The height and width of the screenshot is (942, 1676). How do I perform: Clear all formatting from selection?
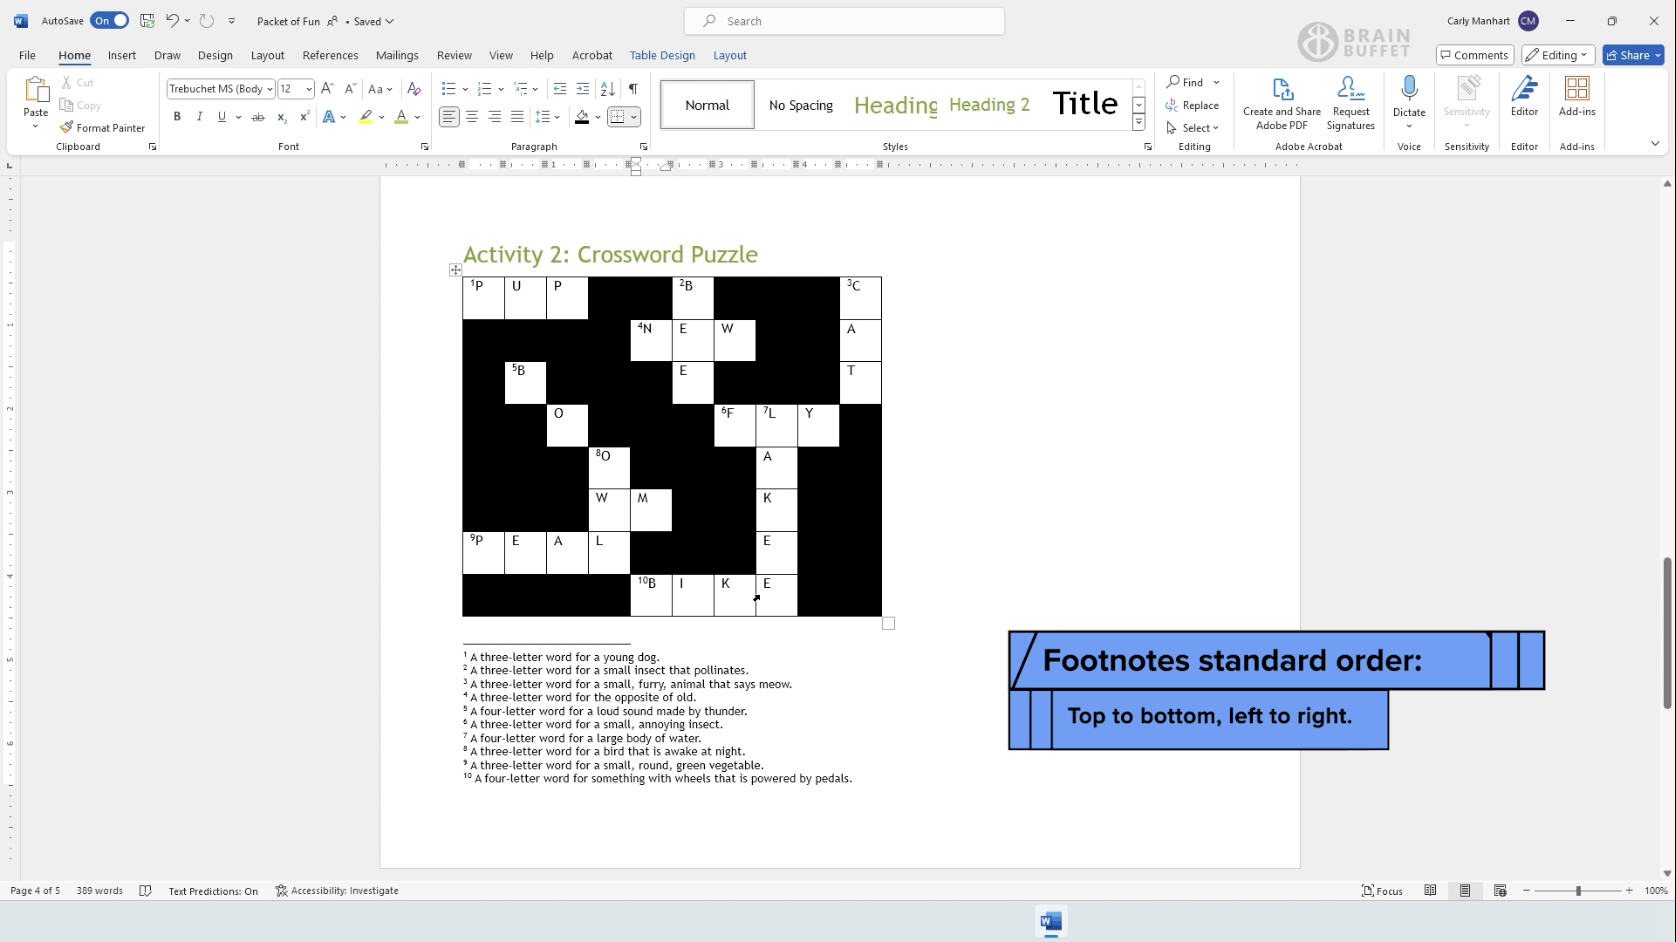coord(414,89)
